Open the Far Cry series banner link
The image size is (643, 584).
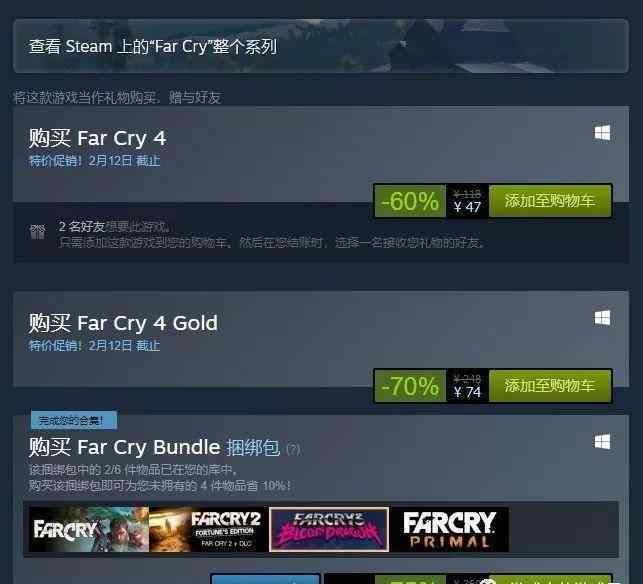(x=321, y=46)
